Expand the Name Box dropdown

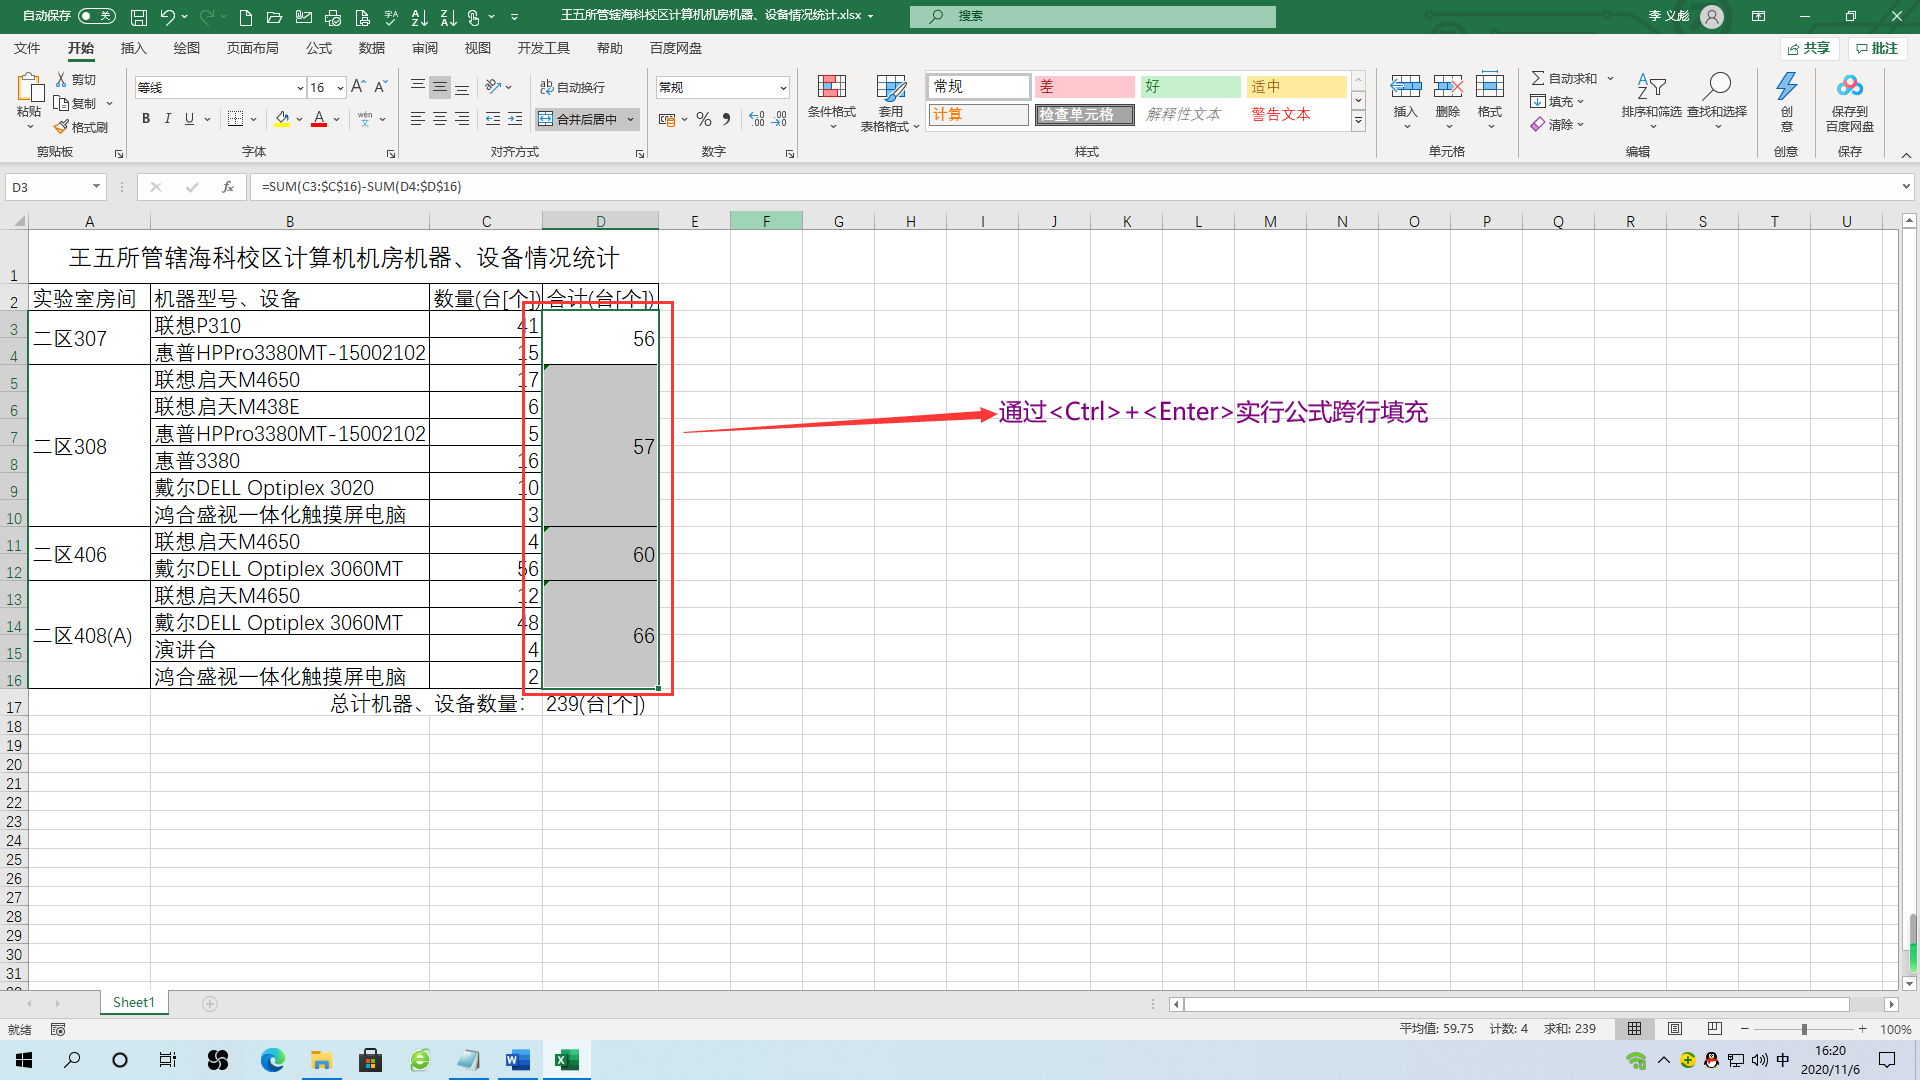(x=96, y=187)
